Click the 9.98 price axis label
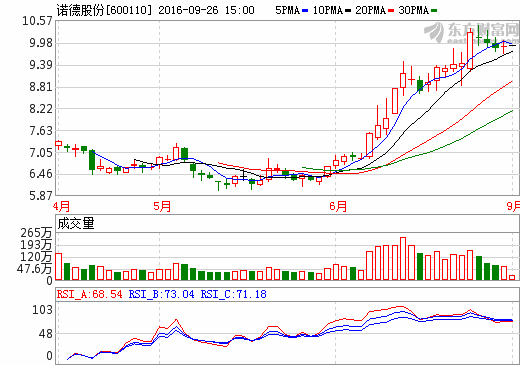This screenshot has width=520, height=365. [x=41, y=43]
